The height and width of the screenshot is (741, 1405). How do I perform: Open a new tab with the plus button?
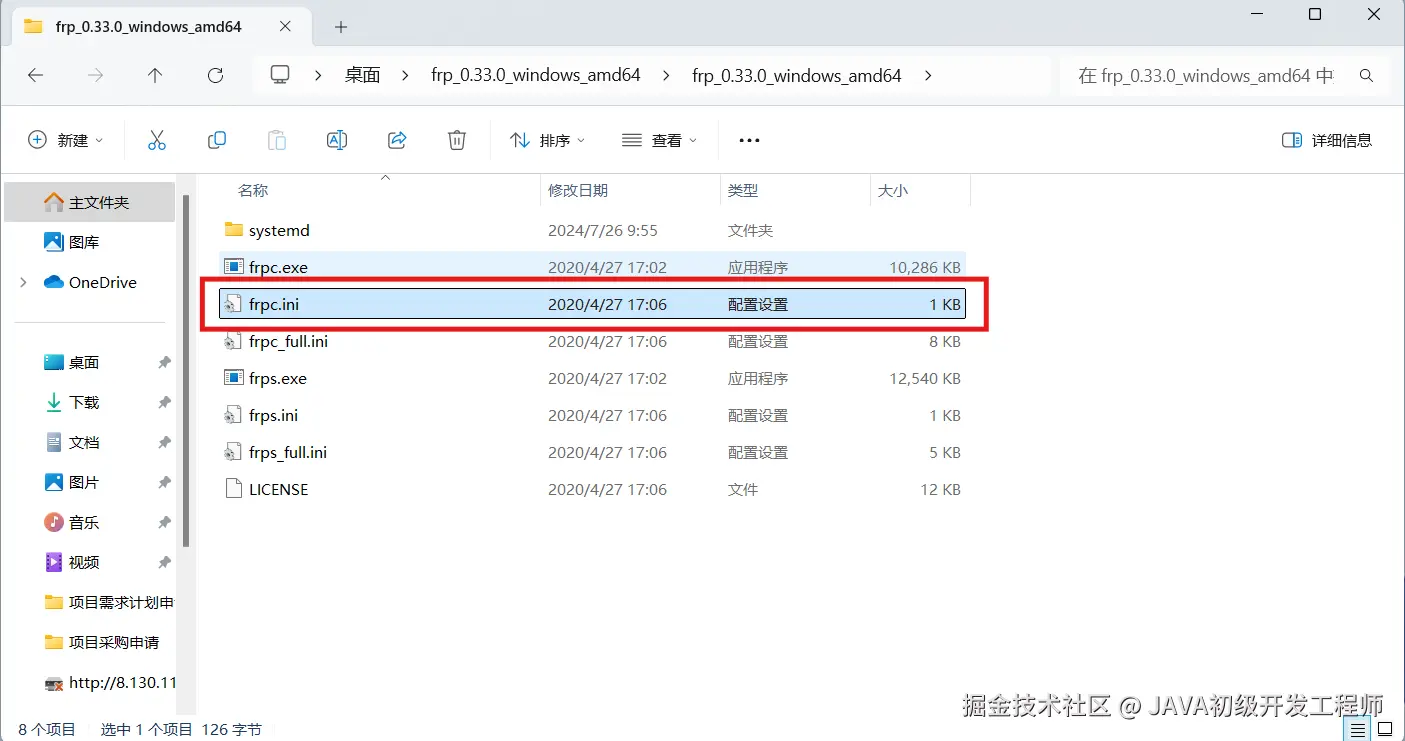341,27
